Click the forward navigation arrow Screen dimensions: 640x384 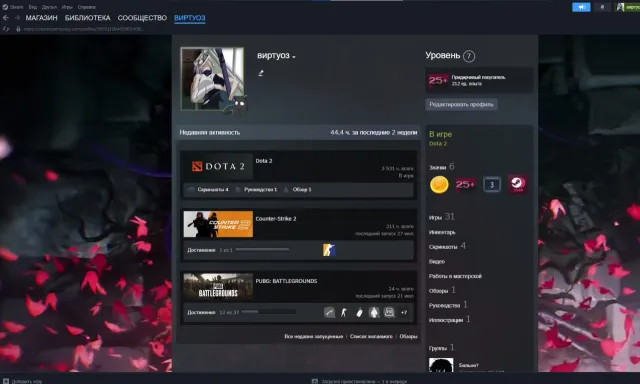pos(17,18)
